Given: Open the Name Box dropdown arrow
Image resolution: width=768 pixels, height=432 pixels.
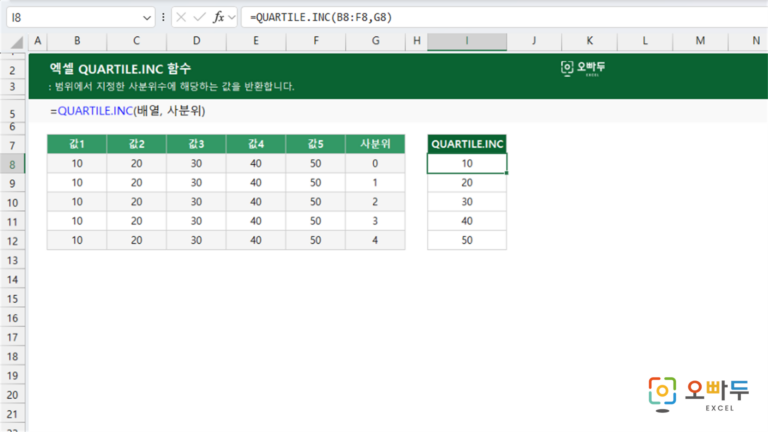Looking at the screenshot, I should click(x=146, y=18).
